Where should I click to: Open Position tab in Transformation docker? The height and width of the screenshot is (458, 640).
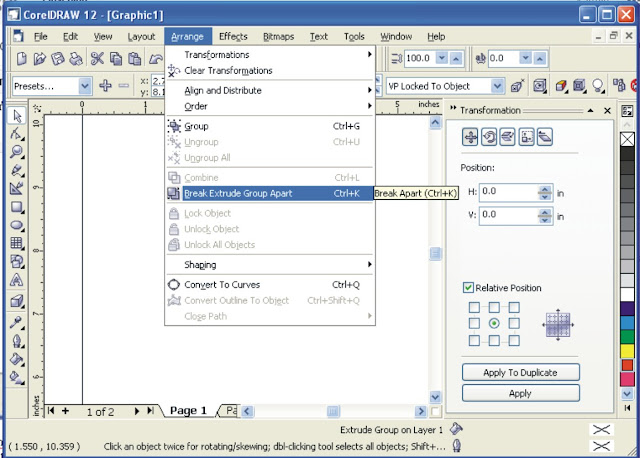pos(470,137)
